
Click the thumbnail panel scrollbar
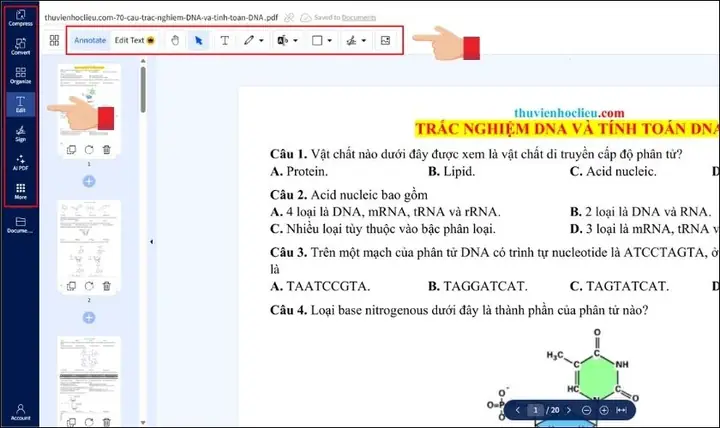(143, 90)
